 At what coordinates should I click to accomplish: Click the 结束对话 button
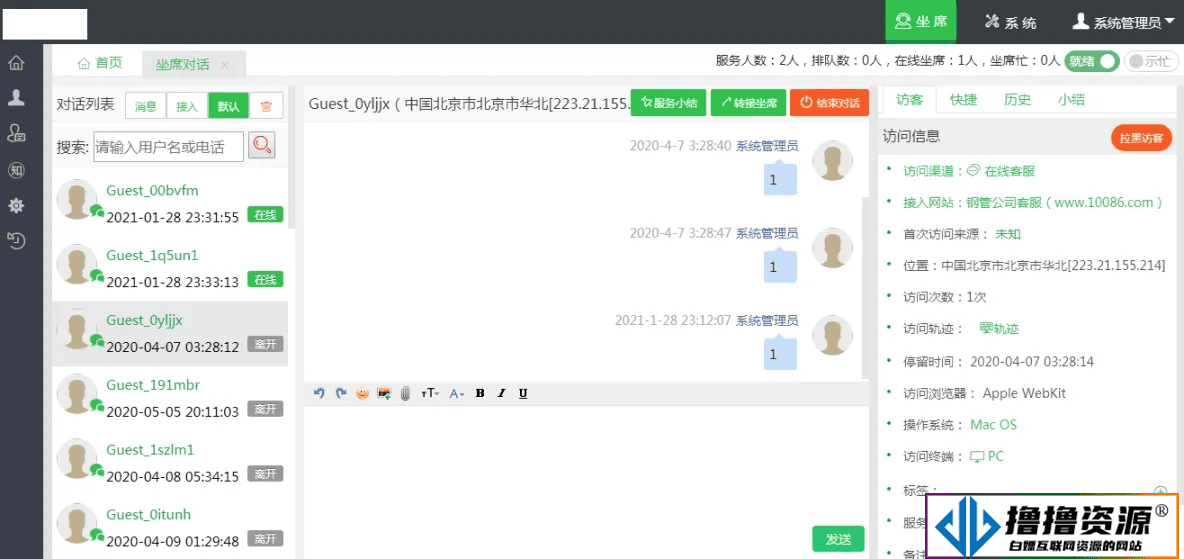830,103
